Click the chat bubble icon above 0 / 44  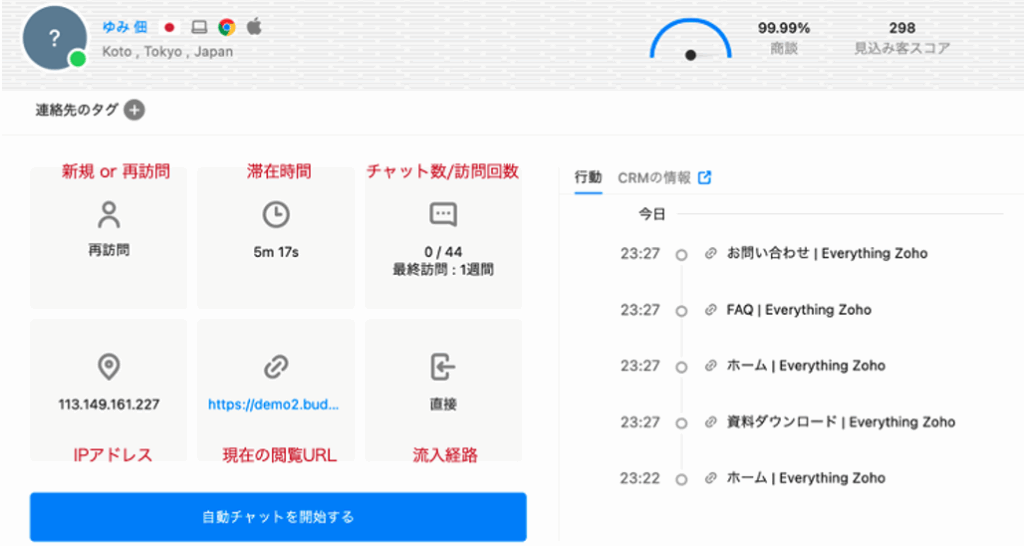443,214
